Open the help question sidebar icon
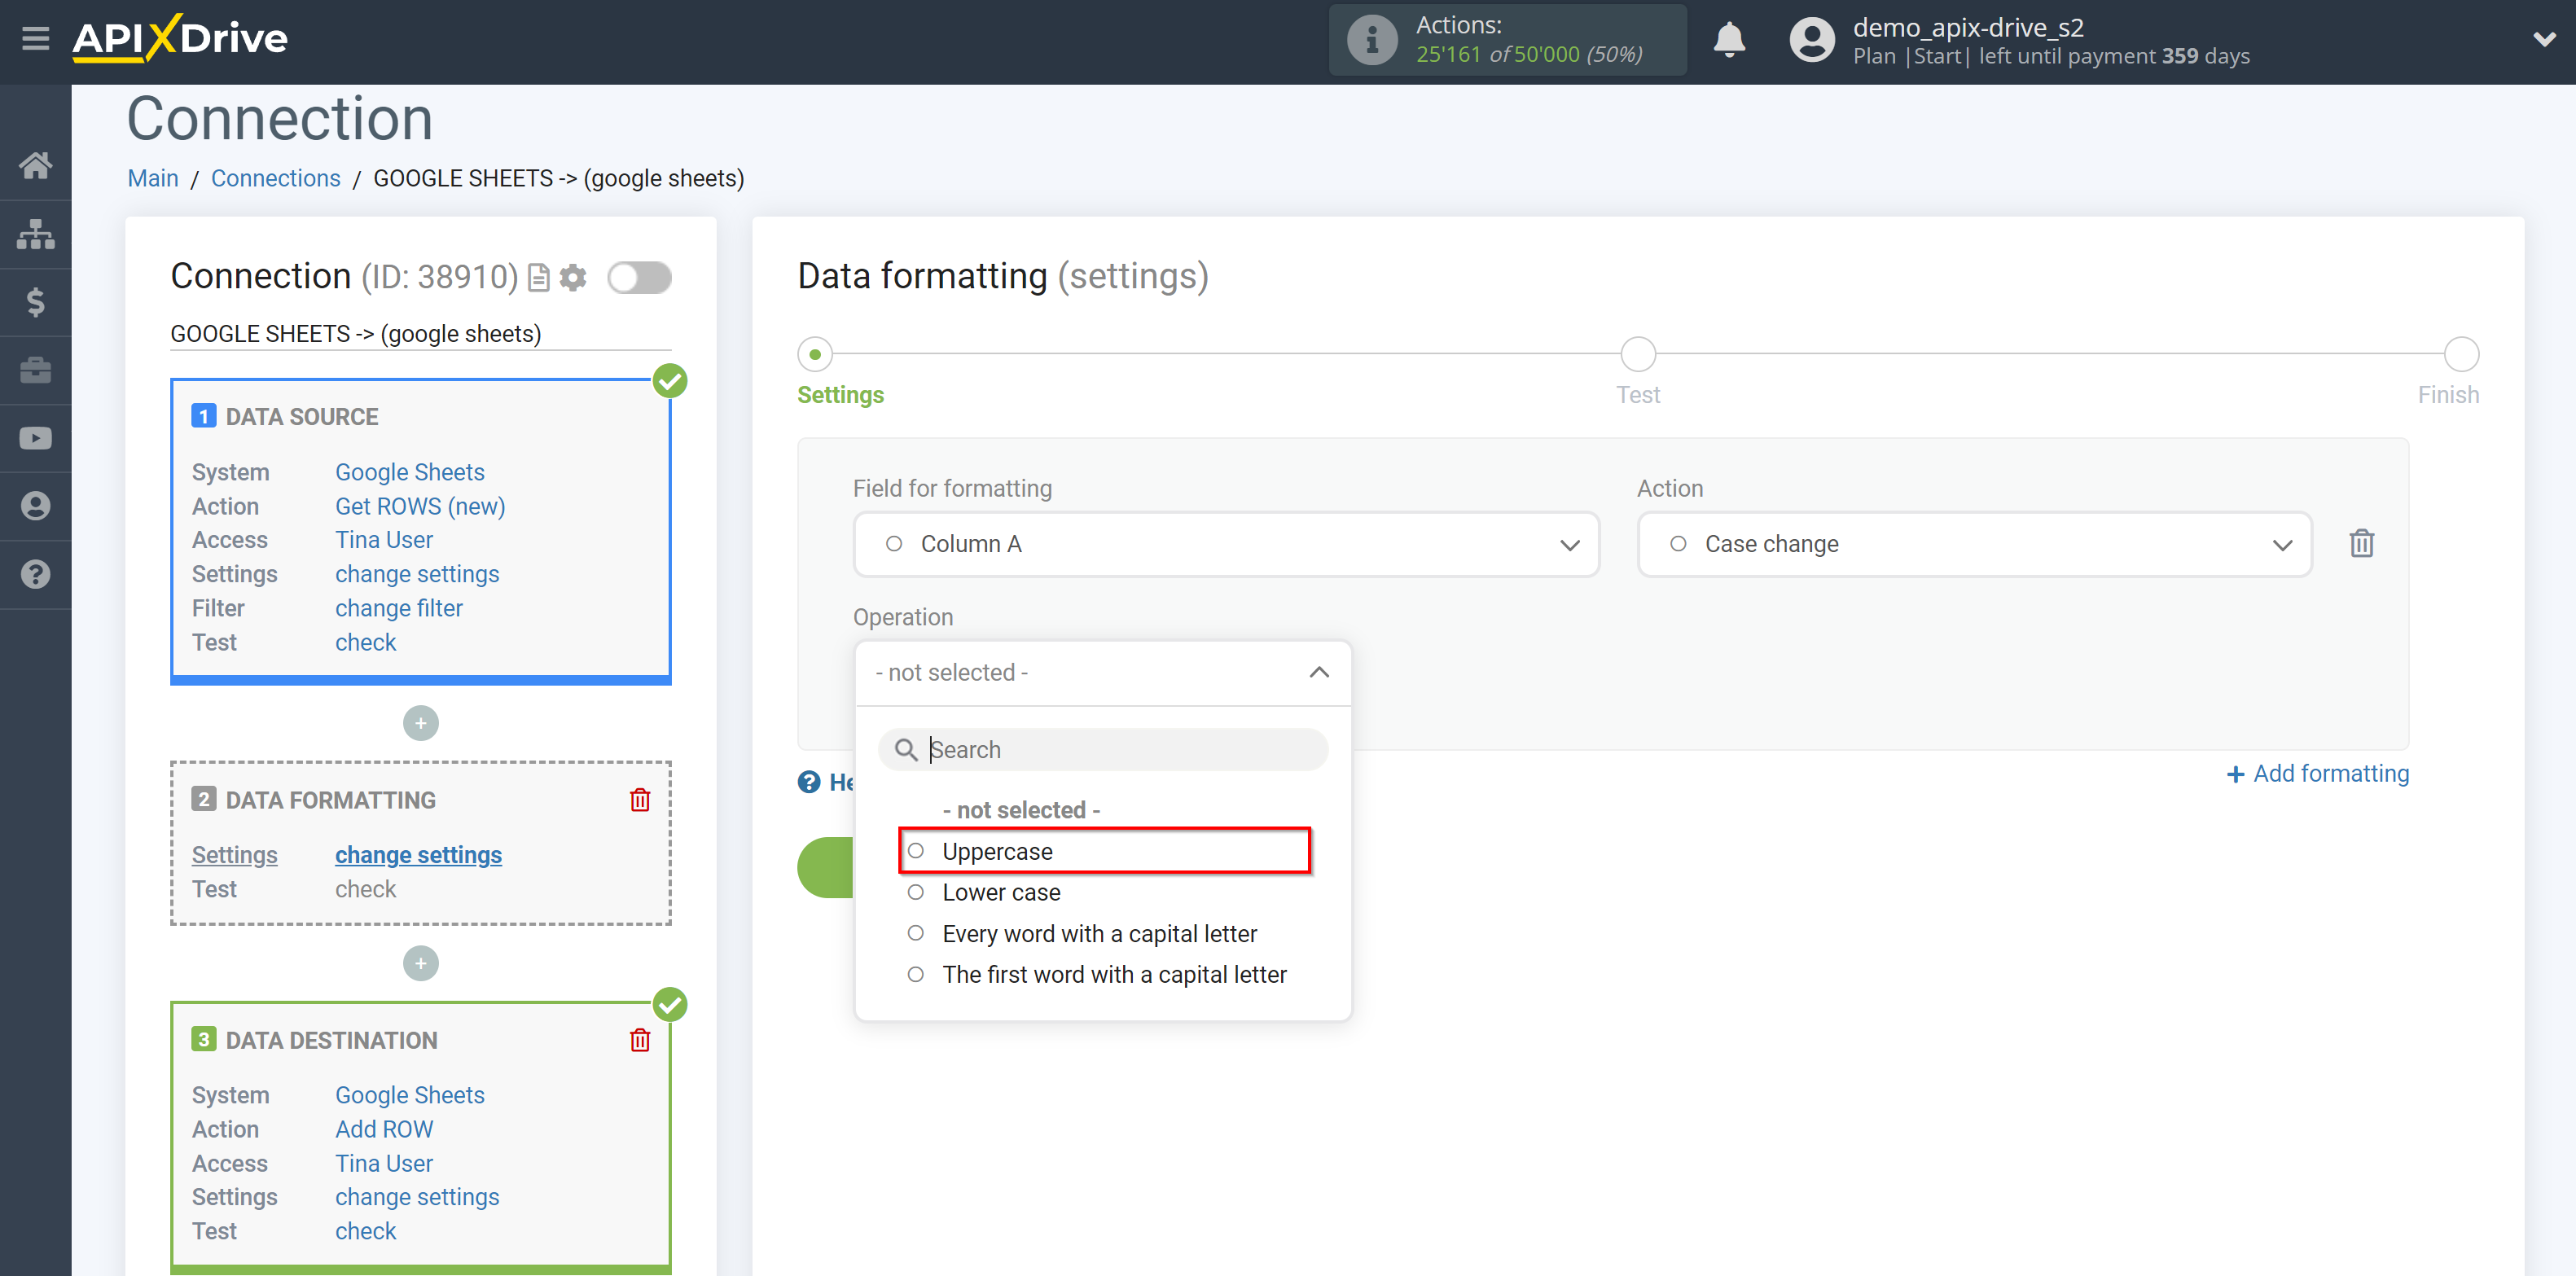 tap(36, 574)
